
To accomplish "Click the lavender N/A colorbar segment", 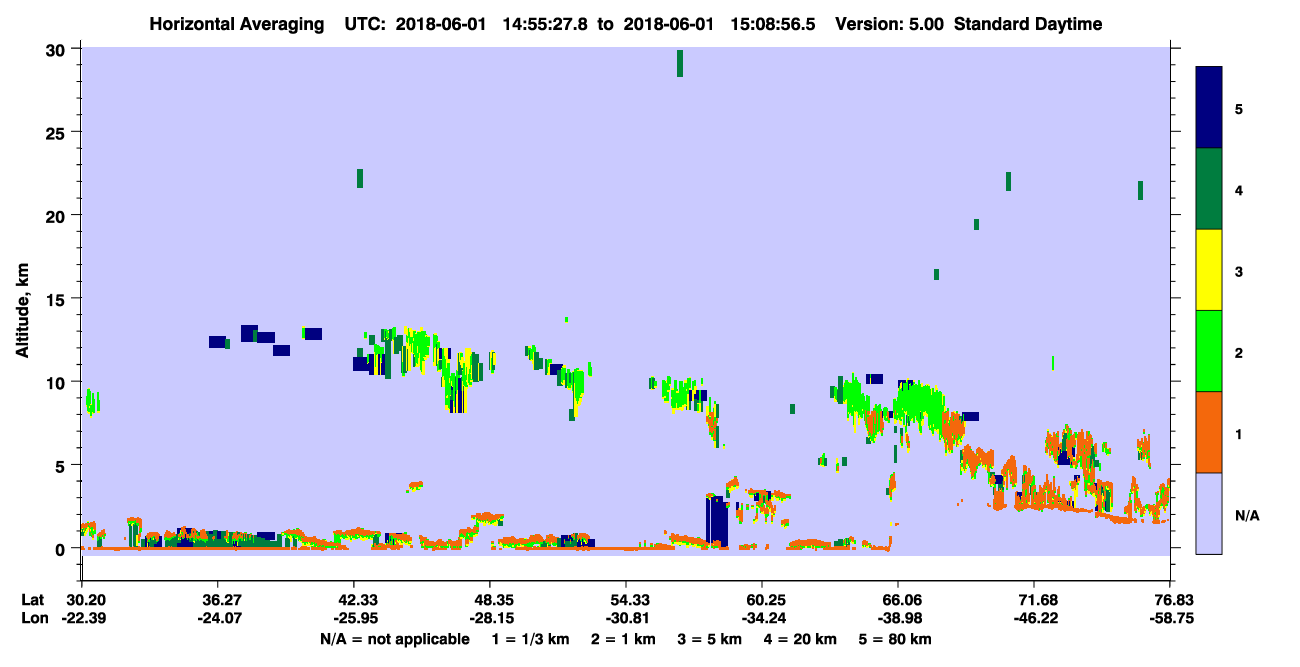I will tap(1209, 513).
